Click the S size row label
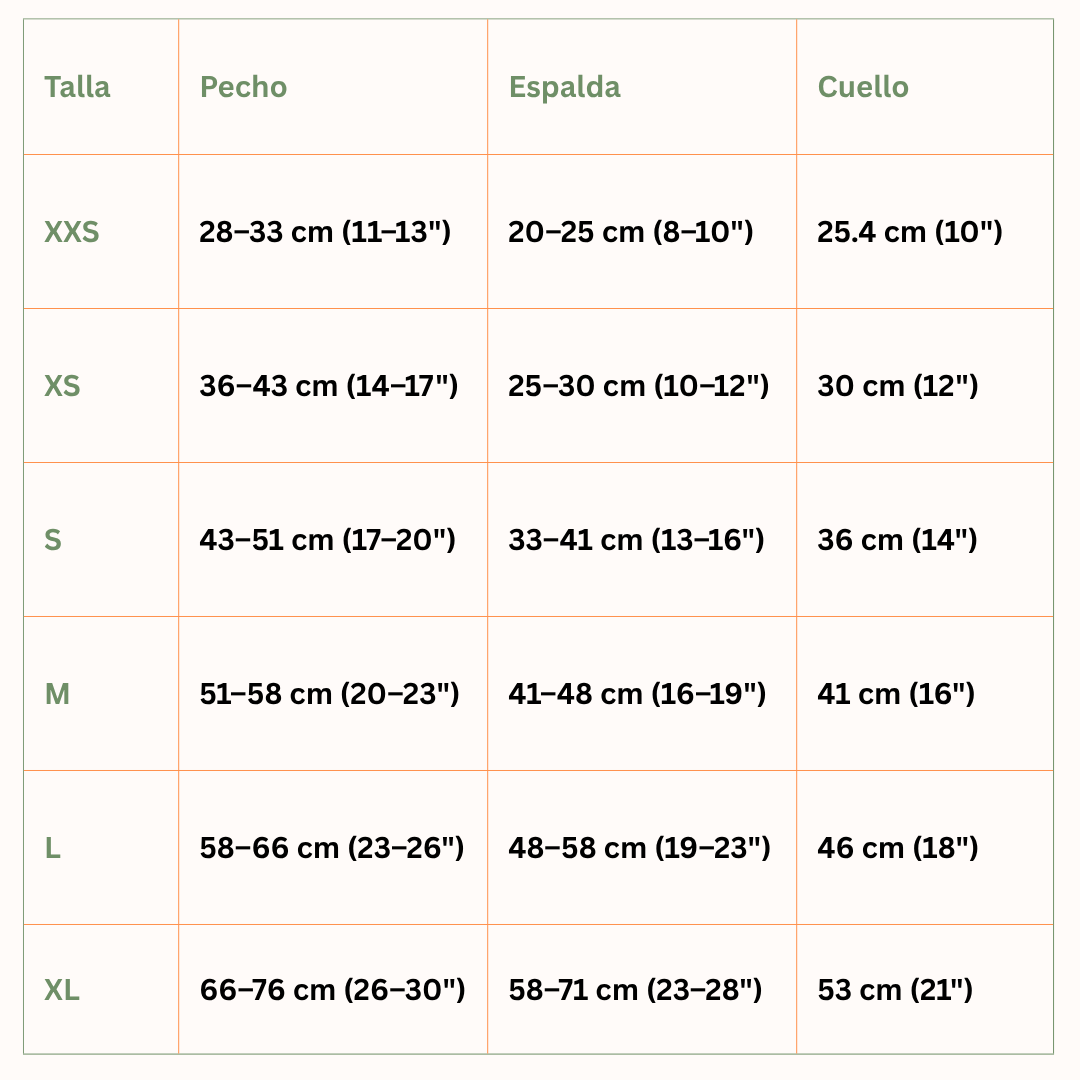Image resolution: width=1080 pixels, height=1080 pixels. [53, 540]
